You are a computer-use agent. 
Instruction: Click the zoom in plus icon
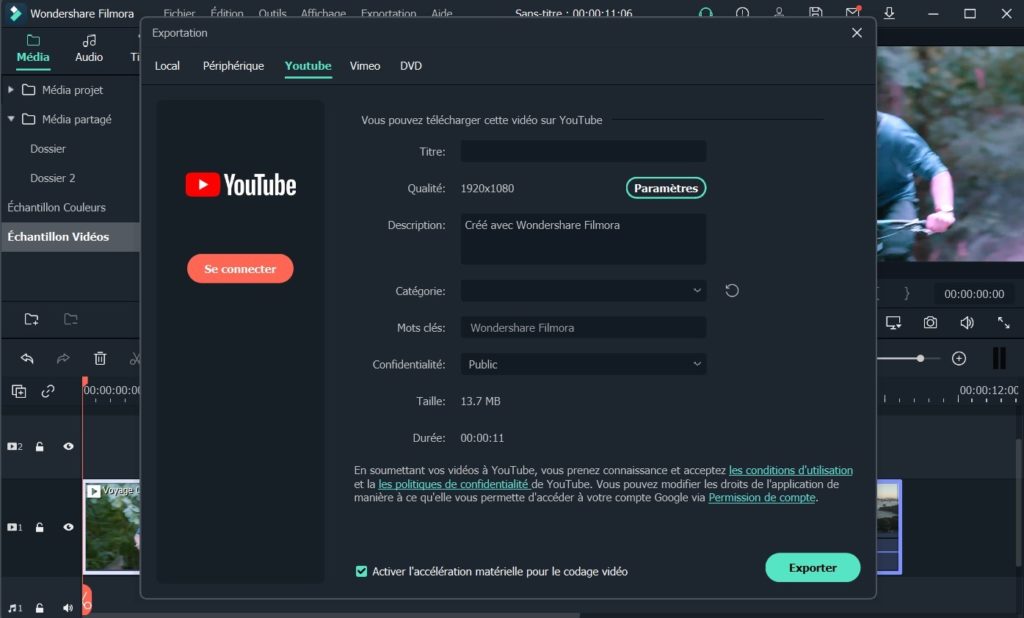[959, 358]
